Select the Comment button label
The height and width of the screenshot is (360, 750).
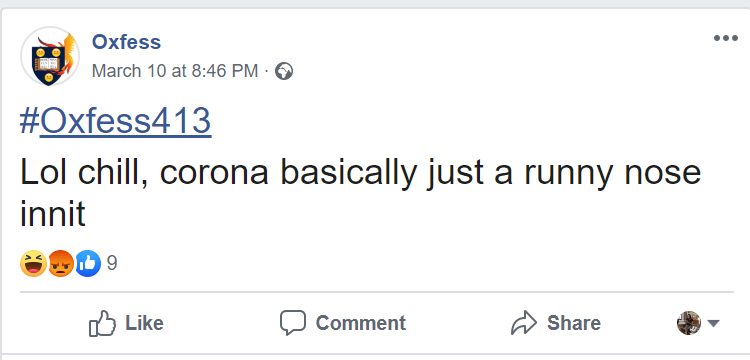(361, 323)
